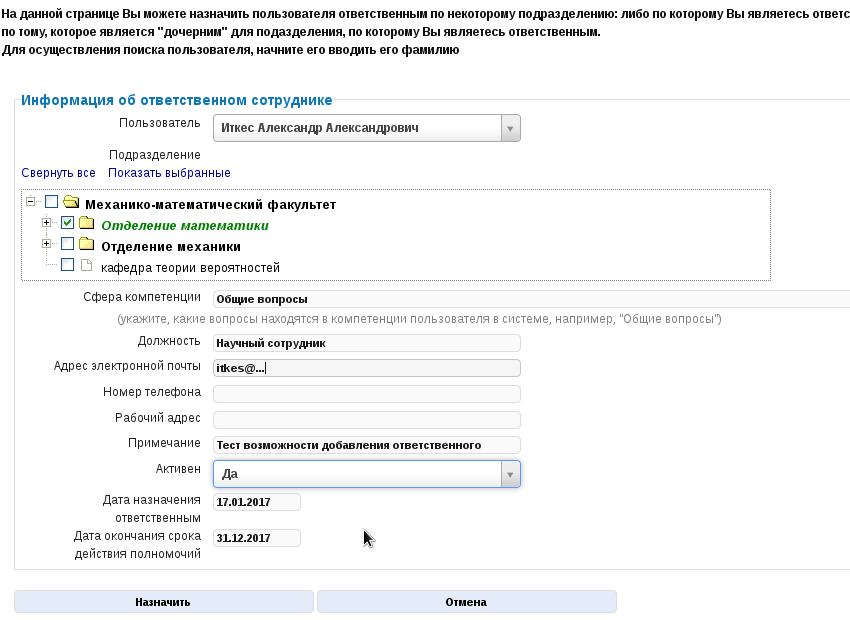Open the Активен dropdown arrow

pyautogui.click(x=510, y=474)
